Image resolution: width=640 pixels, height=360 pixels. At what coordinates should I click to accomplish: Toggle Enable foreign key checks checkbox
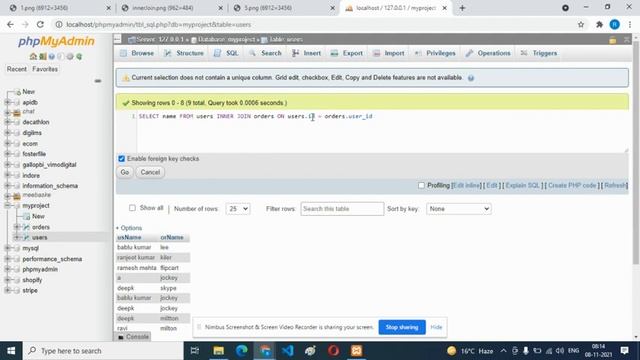pos(122,158)
